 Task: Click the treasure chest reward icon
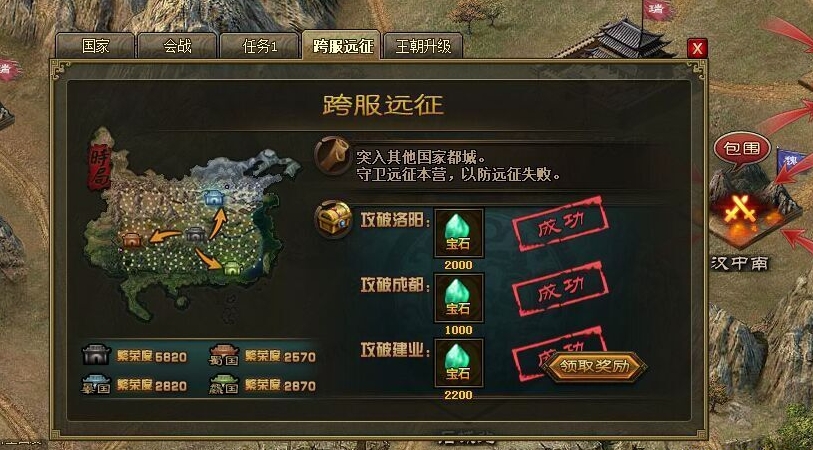point(334,219)
